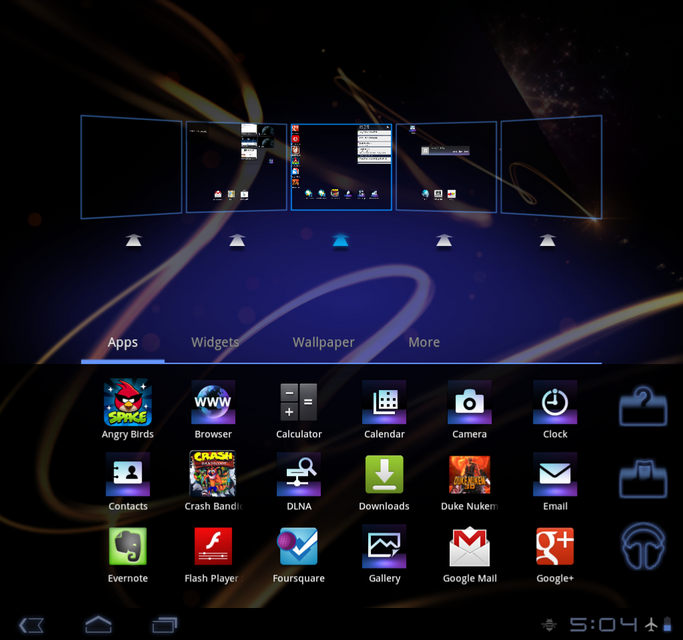This screenshot has height=640, width=683.
Task: Tap the headphones Music icon
Action: pyautogui.click(x=643, y=547)
